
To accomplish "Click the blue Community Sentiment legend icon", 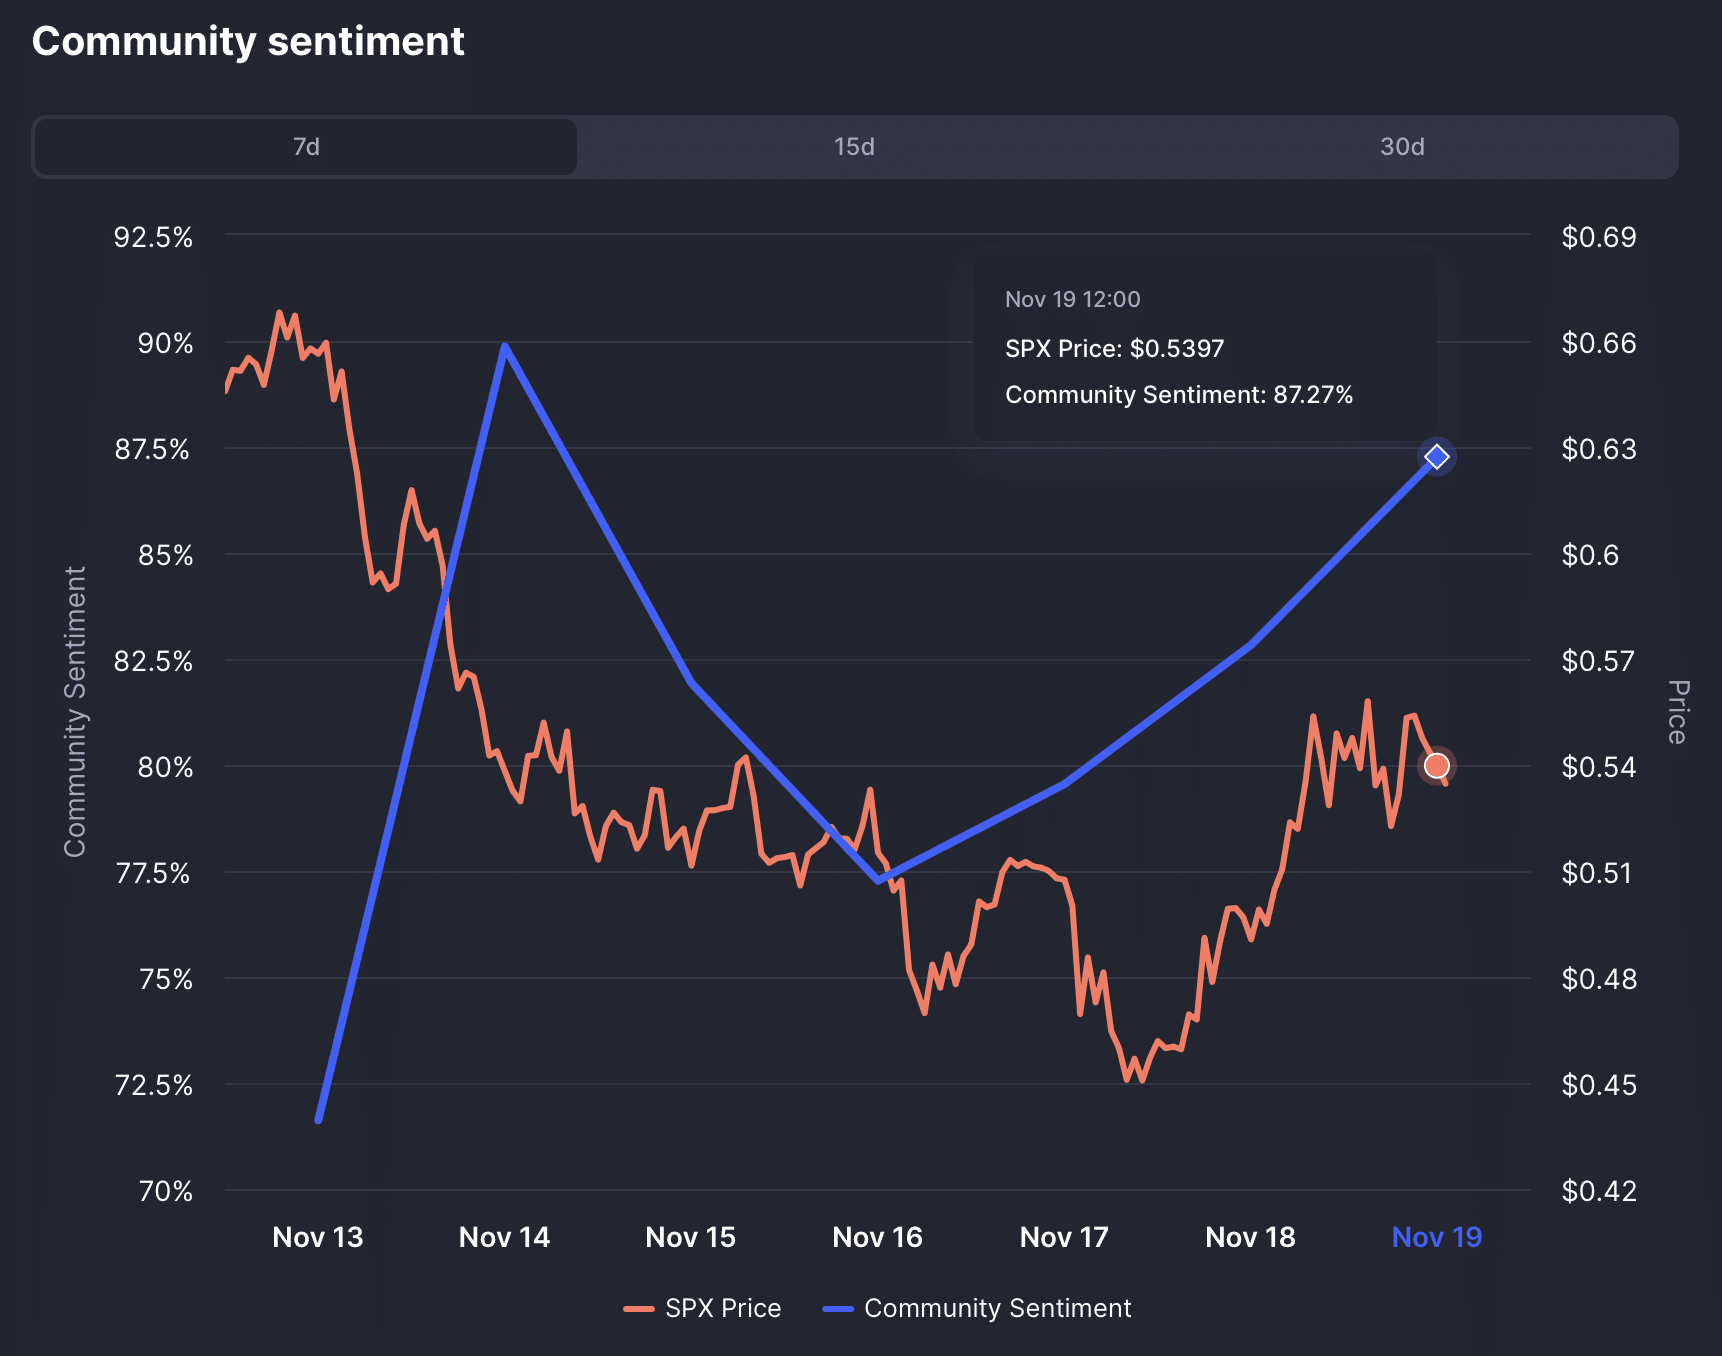I will (835, 1308).
